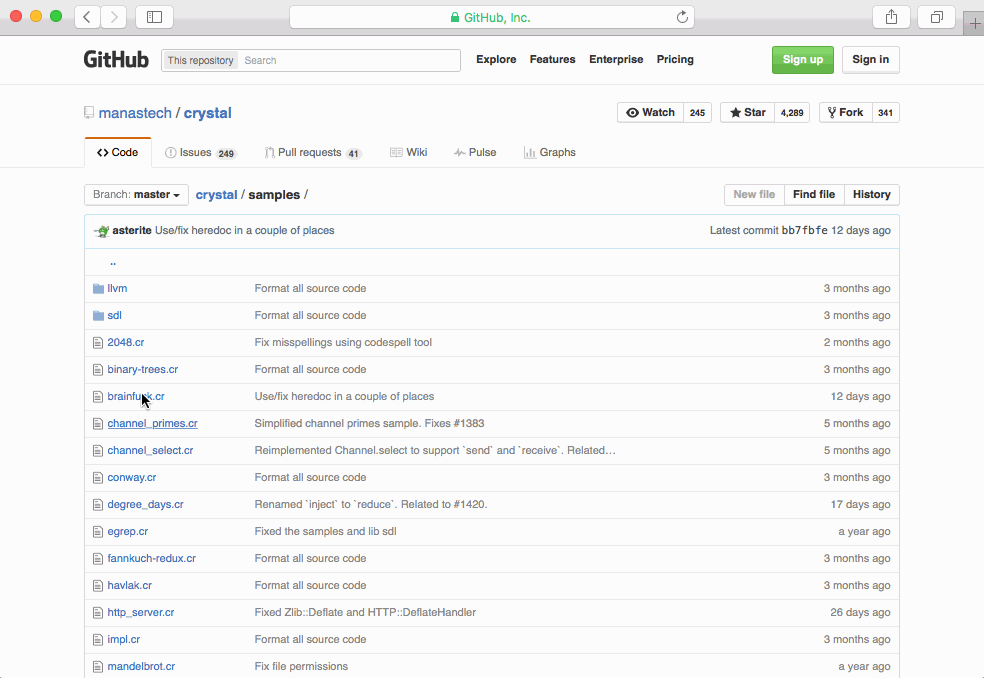Open 'Simplified channel primes sample' commit message
This screenshot has width=984, height=678.
click(369, 424)
